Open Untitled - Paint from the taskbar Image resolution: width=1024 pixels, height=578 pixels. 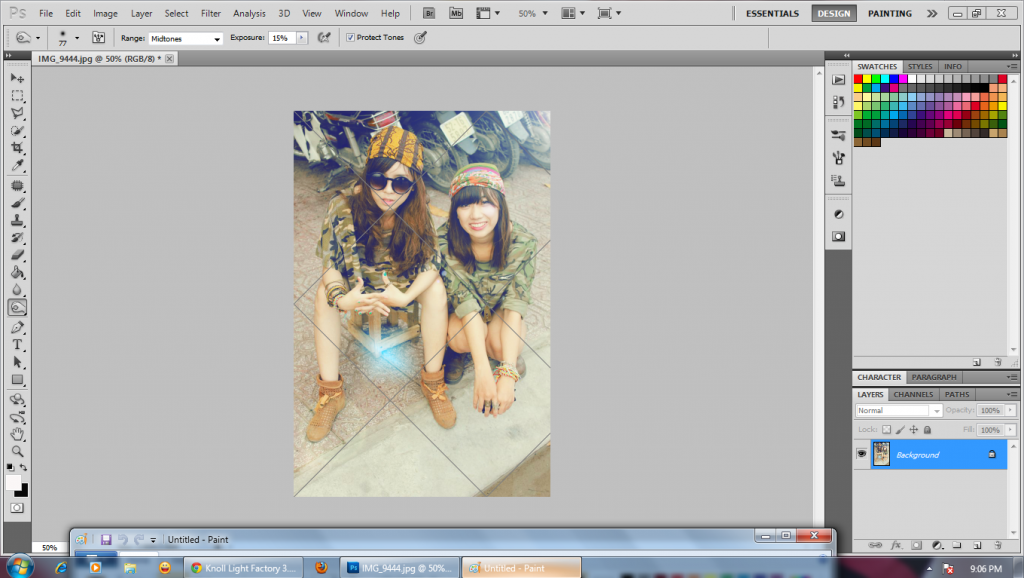coord(521,568)
